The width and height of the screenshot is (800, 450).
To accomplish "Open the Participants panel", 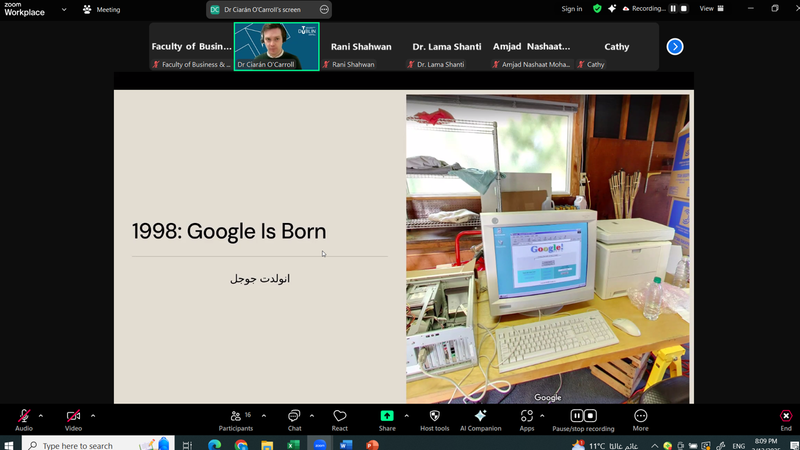I will coord(235,420).
